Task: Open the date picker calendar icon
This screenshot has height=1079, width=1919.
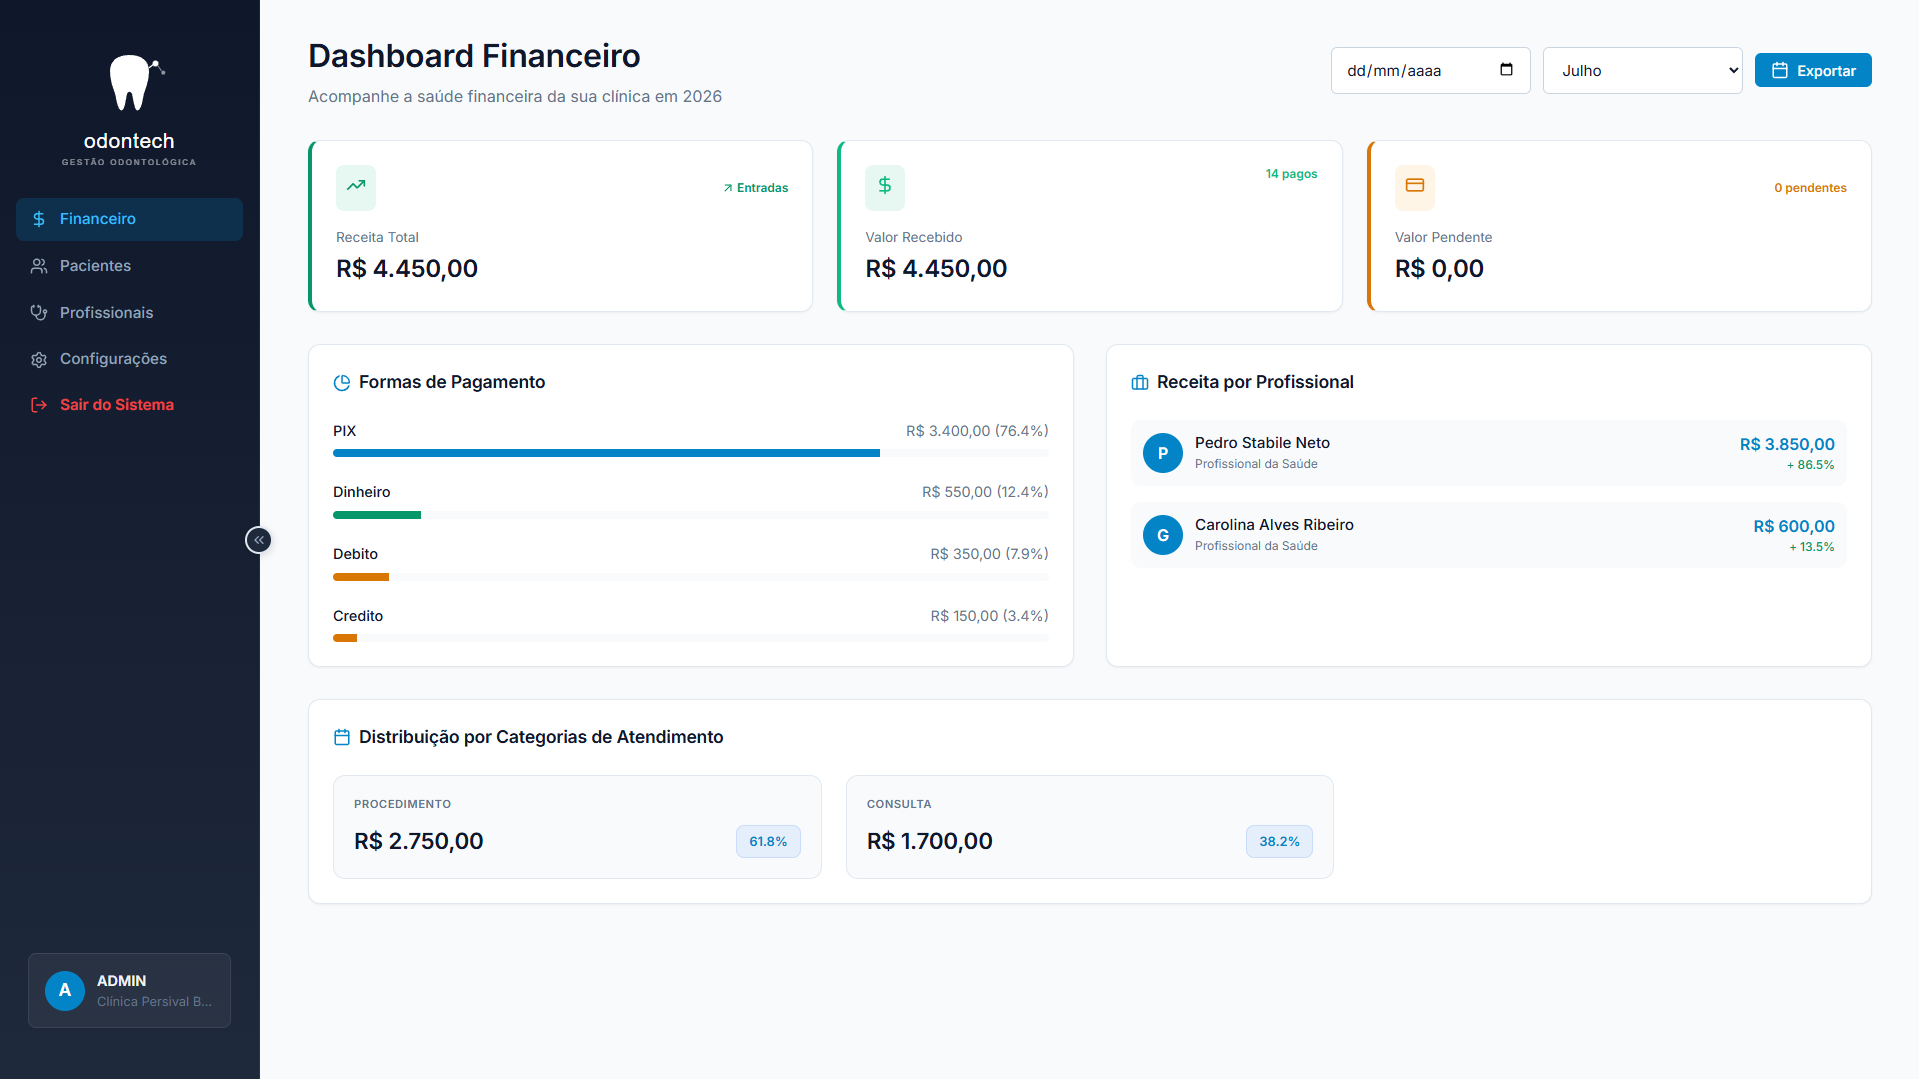Action: coord(1506,70)
